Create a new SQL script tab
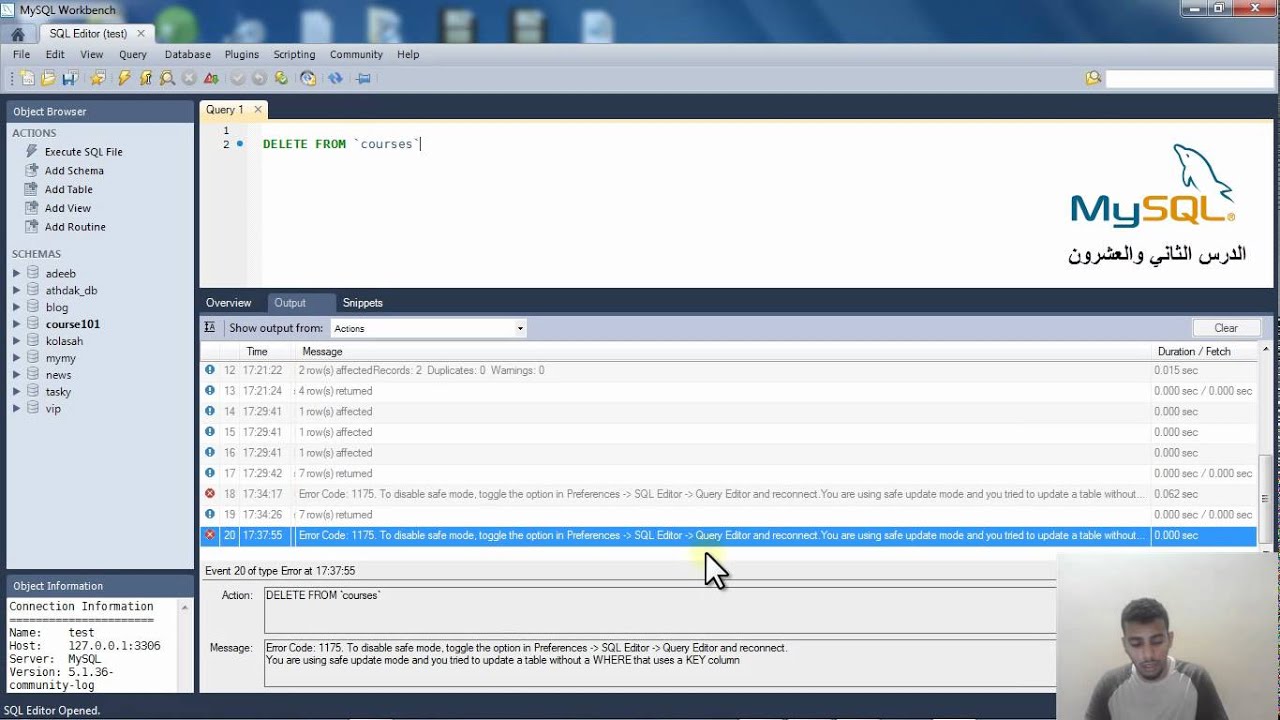The width and height of the screenshot is (1280, 720). tap(27, 78)
